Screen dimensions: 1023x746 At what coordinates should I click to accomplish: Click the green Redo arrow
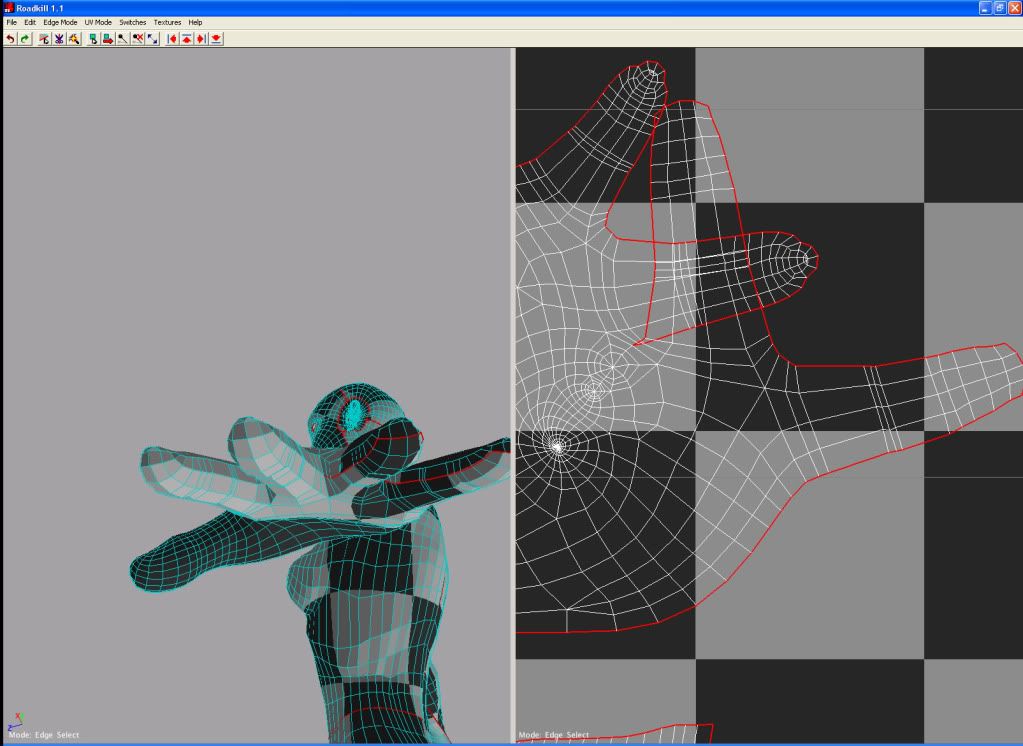25,39
